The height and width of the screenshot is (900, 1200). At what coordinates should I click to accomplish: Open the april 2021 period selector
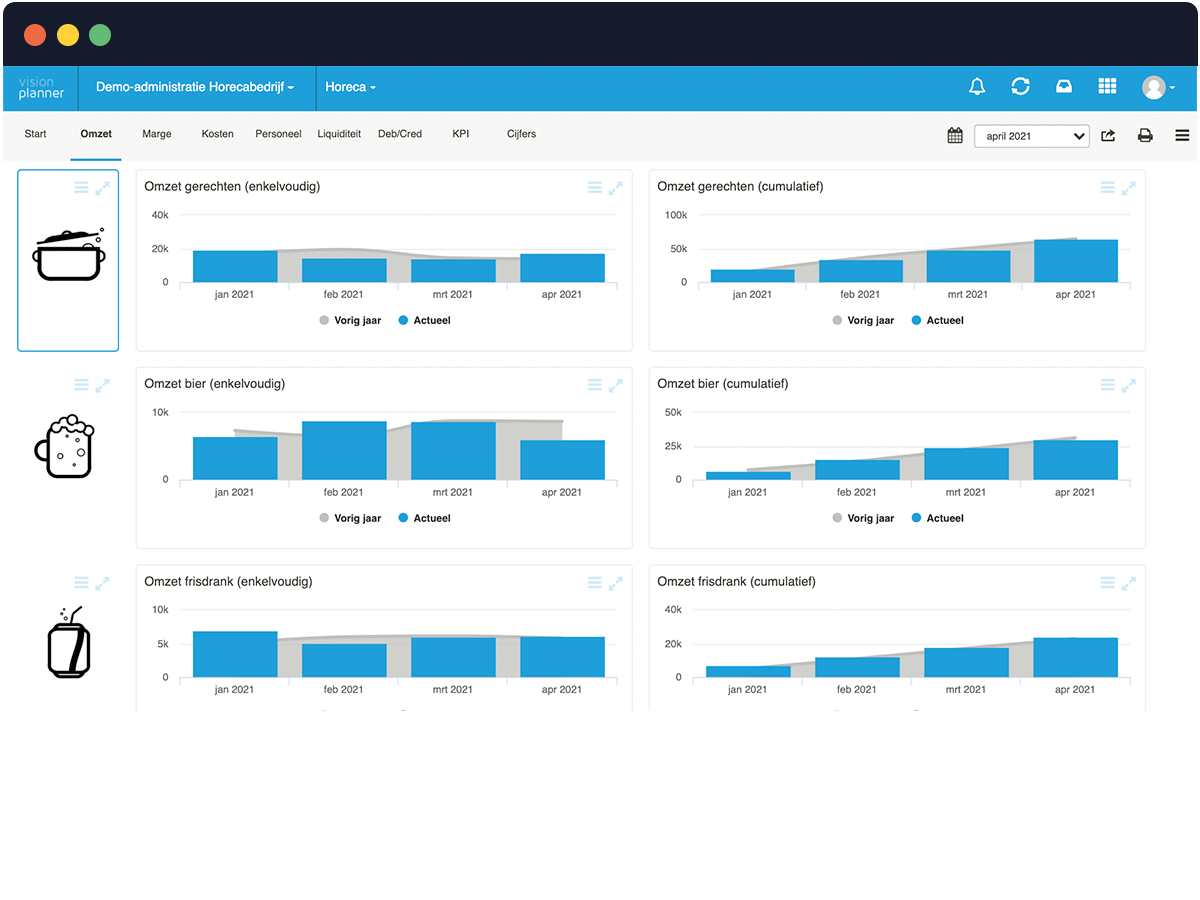(1032, 135)
